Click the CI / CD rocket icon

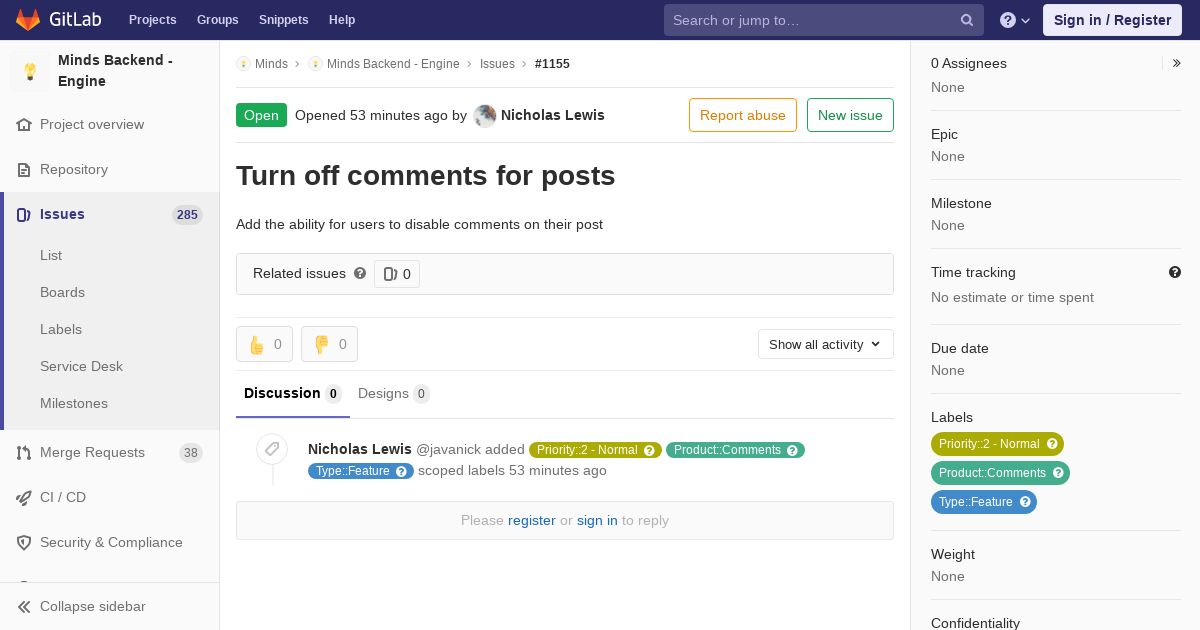24,498
